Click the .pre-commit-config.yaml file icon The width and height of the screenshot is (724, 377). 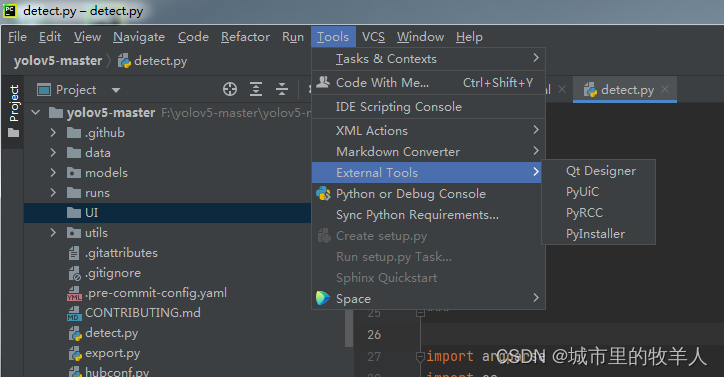point(74,293)
